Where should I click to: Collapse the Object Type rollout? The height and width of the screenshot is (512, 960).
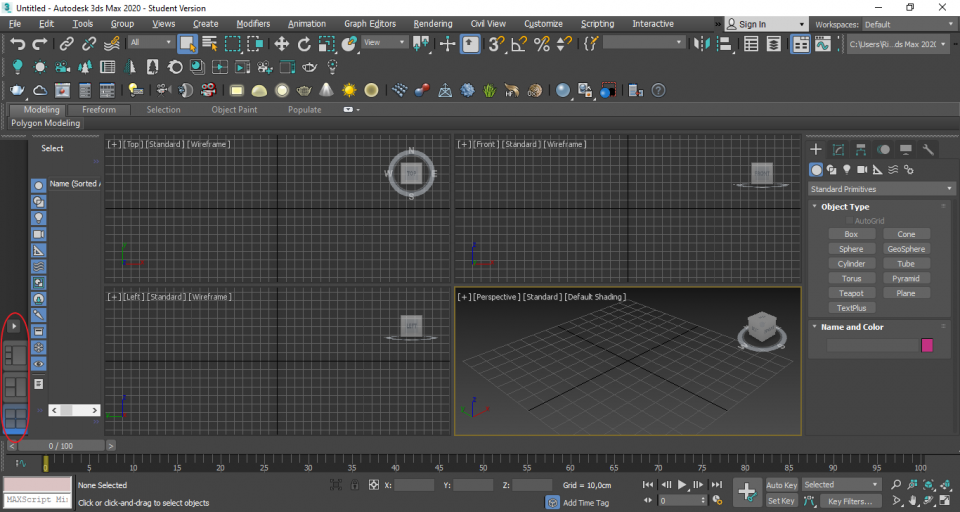(x=814, y=206)
